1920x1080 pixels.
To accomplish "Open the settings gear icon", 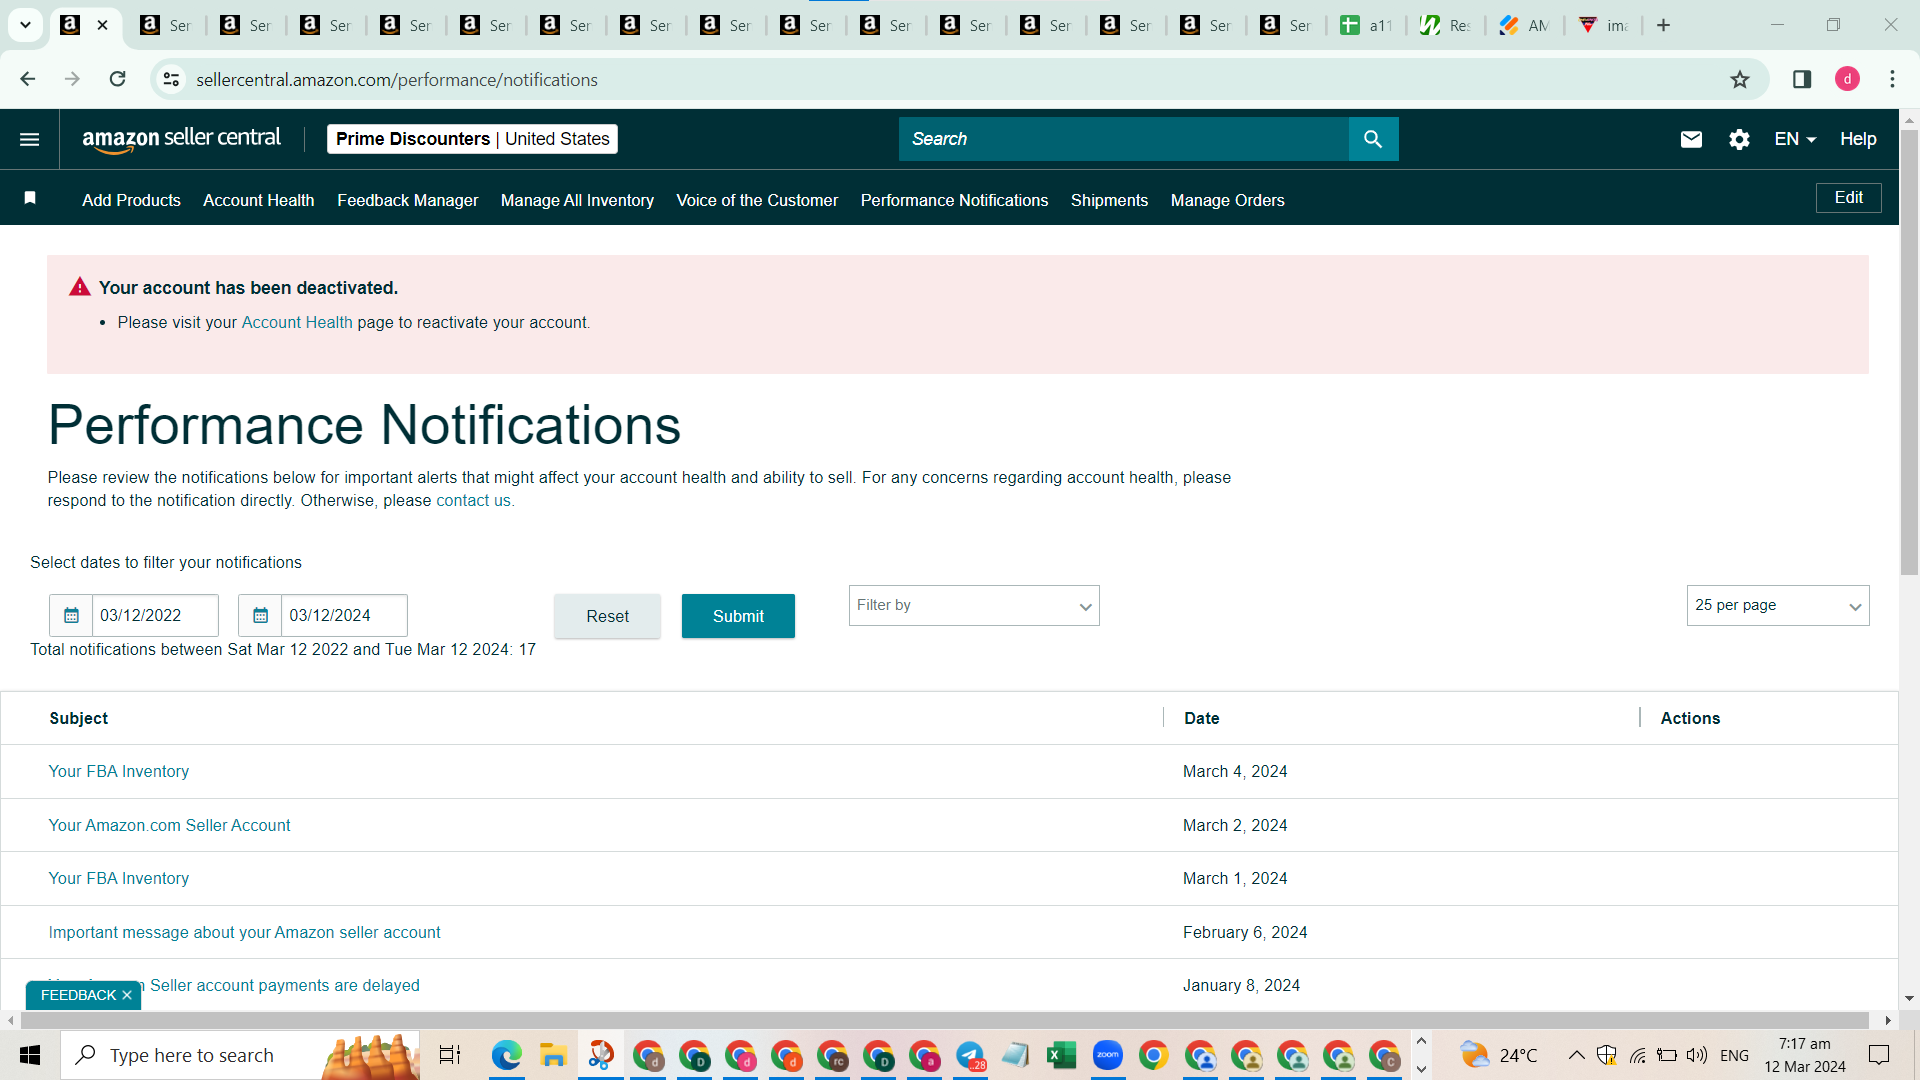I will tap(1739, 139).
